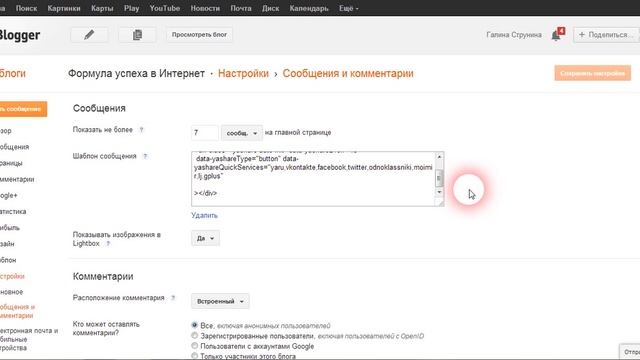Open Google+ item in the sidebar

[9, 196]
